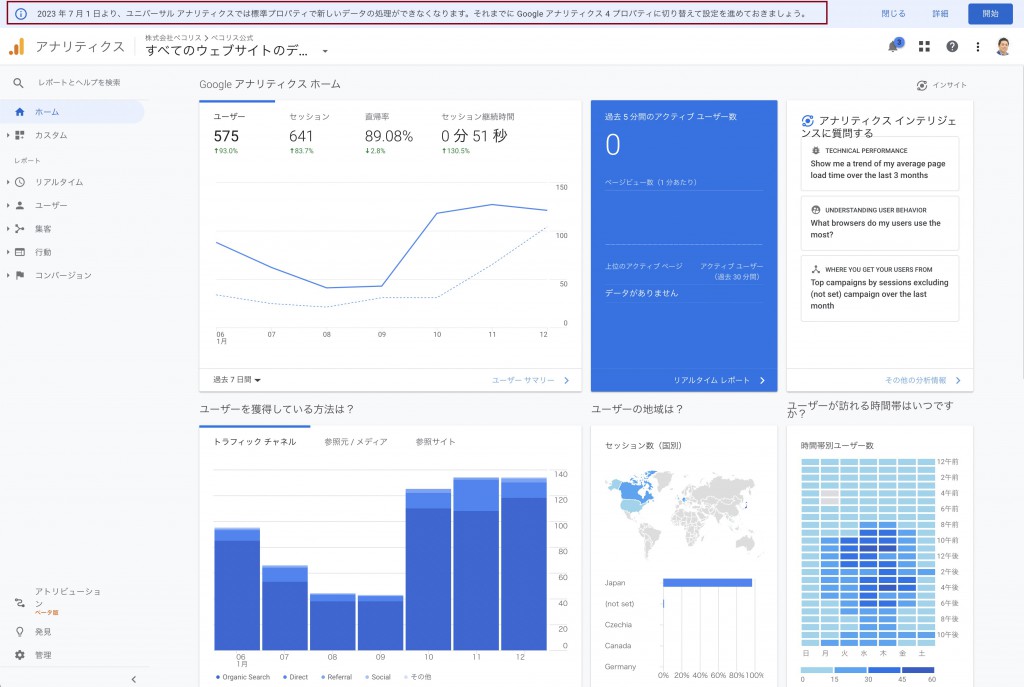
Task: Click the Referral legend dot
Action: [x=323, y=677]
